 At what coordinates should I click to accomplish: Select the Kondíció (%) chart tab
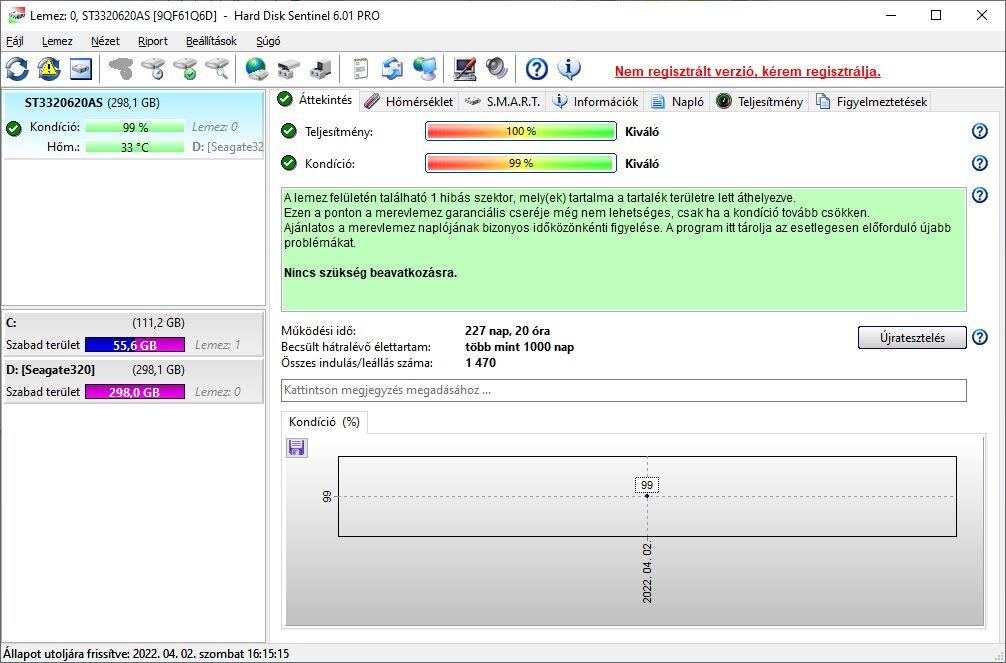pos(324,422)
